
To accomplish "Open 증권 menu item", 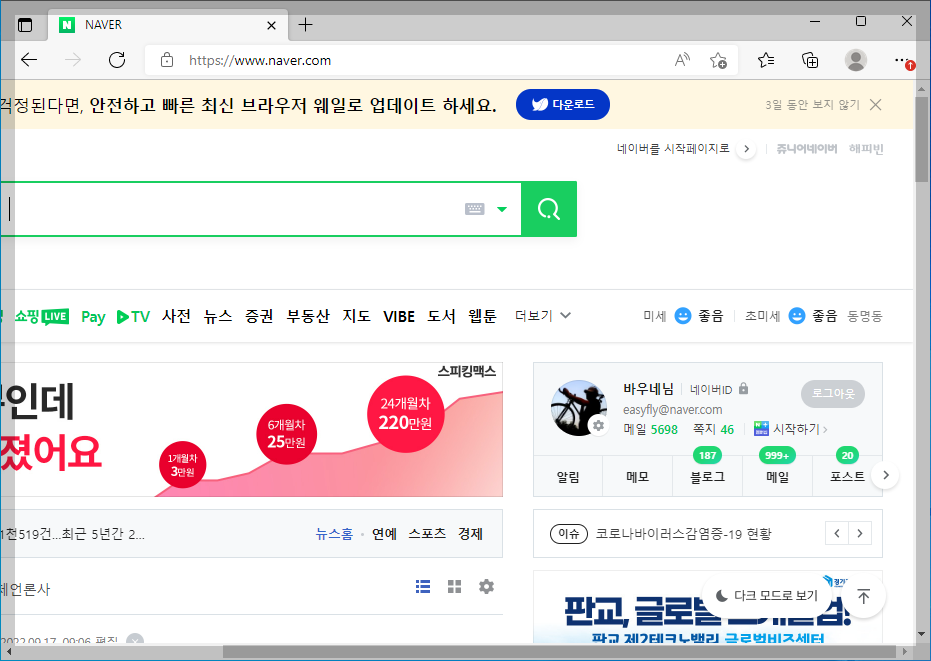I will (x=259, y=316).
